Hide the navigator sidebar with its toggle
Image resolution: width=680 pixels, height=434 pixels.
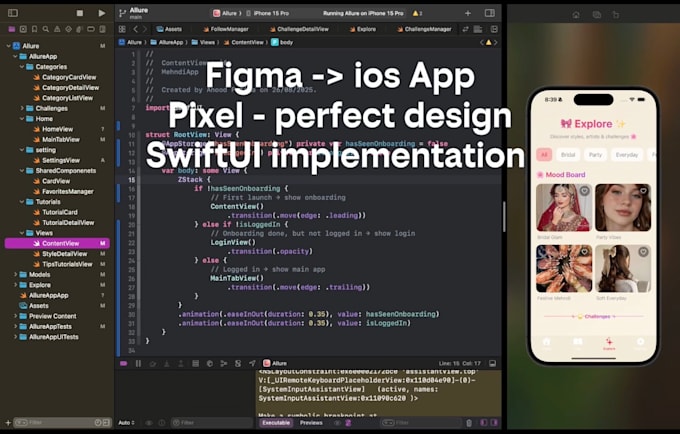pyautogui.click(x=13, y=13)
